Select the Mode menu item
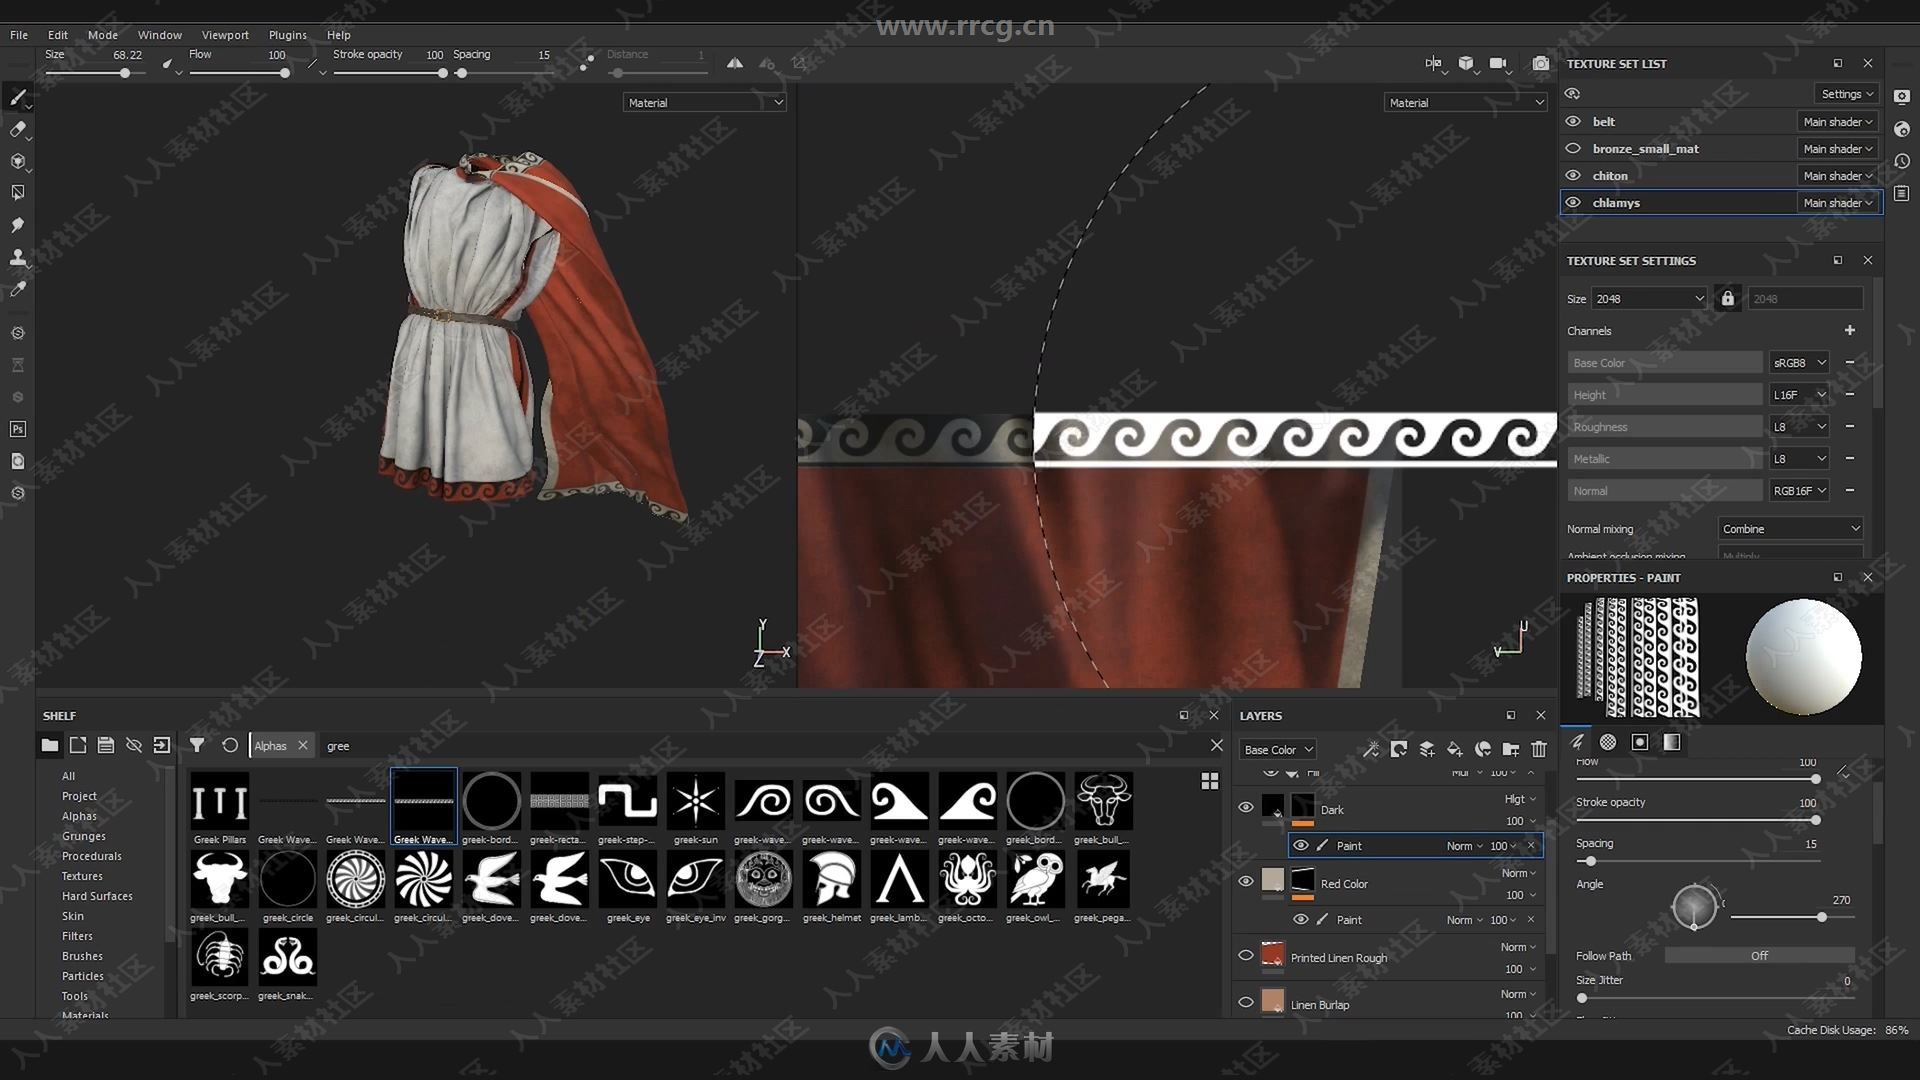 (102, 34)
